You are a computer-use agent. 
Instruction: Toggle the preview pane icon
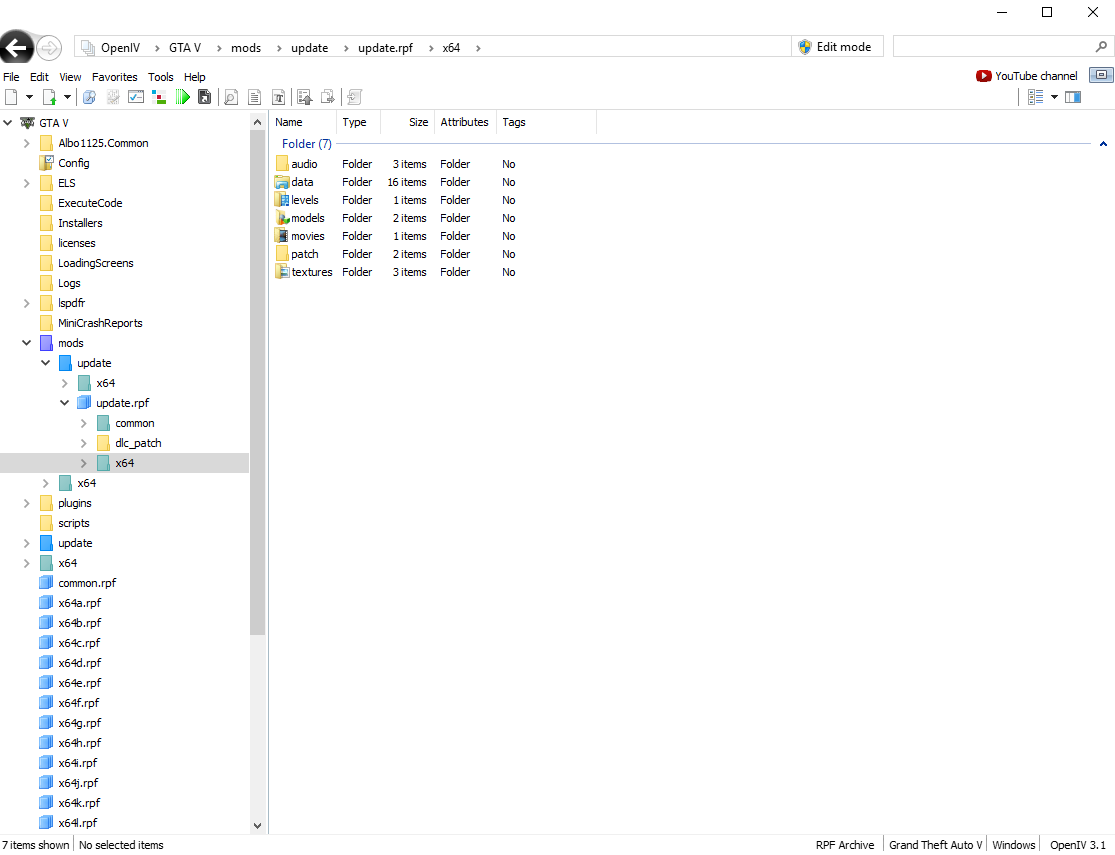click(1073, 97)
